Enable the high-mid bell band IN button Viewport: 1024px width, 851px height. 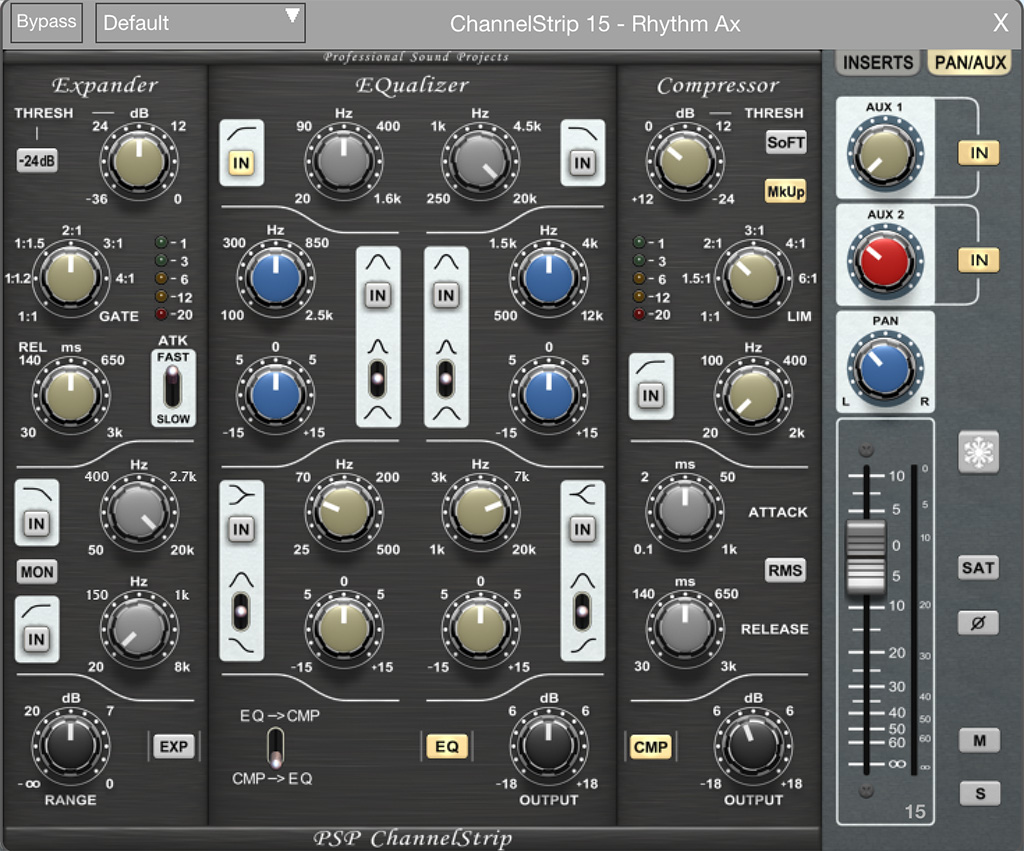(446, 295)
